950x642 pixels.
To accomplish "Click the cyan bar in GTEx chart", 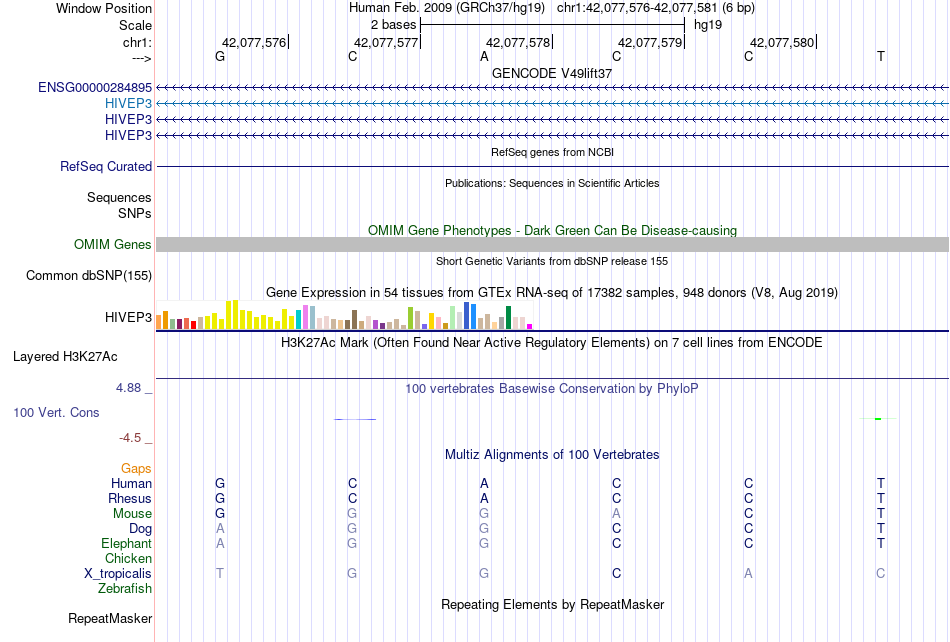I will [x=298, y=320].
